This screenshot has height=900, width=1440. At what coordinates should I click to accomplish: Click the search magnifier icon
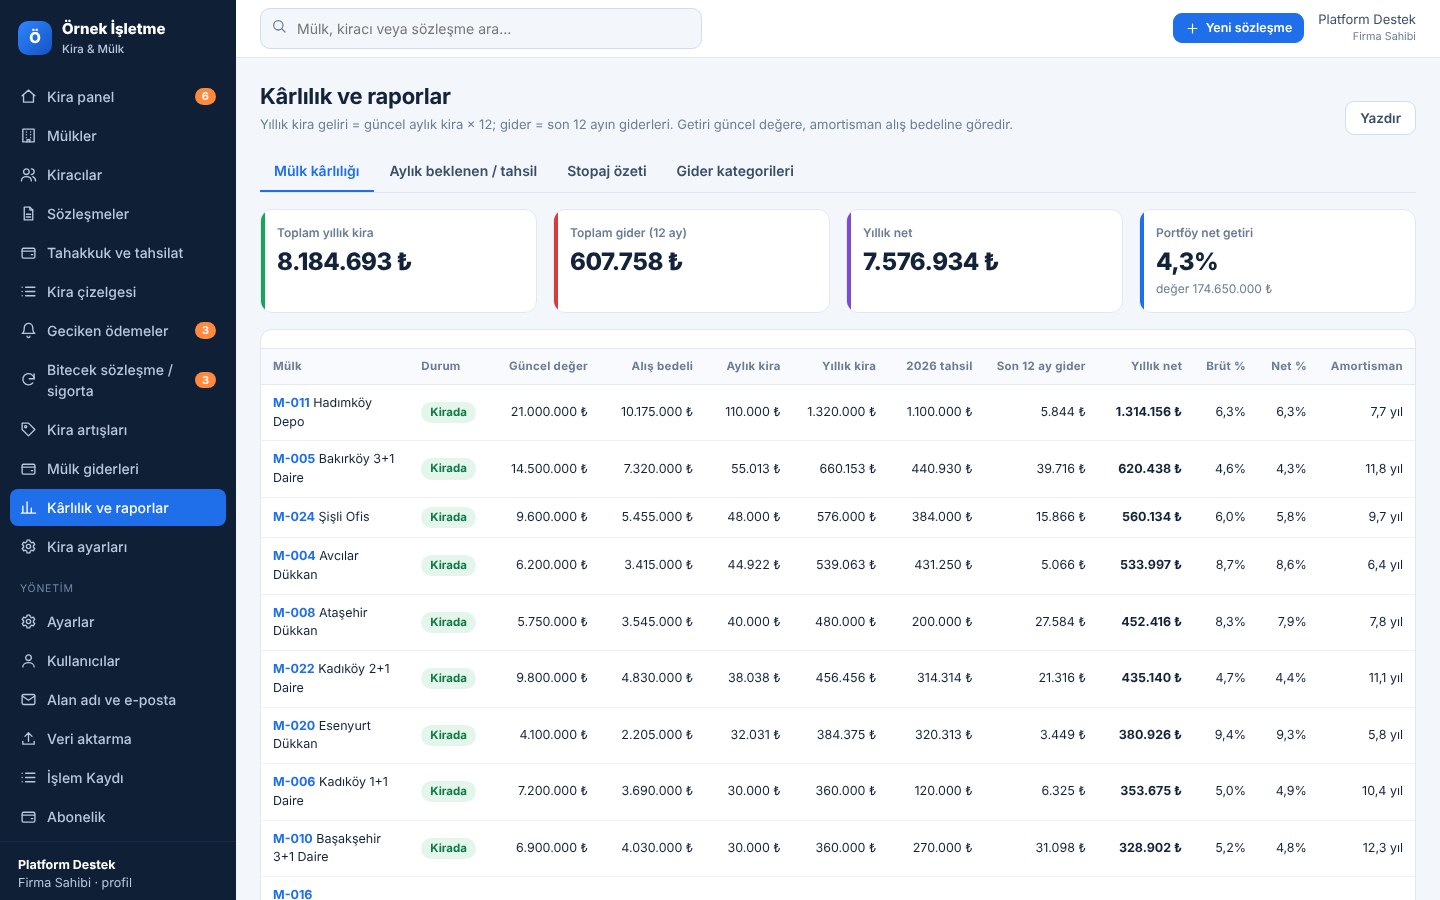280,28
